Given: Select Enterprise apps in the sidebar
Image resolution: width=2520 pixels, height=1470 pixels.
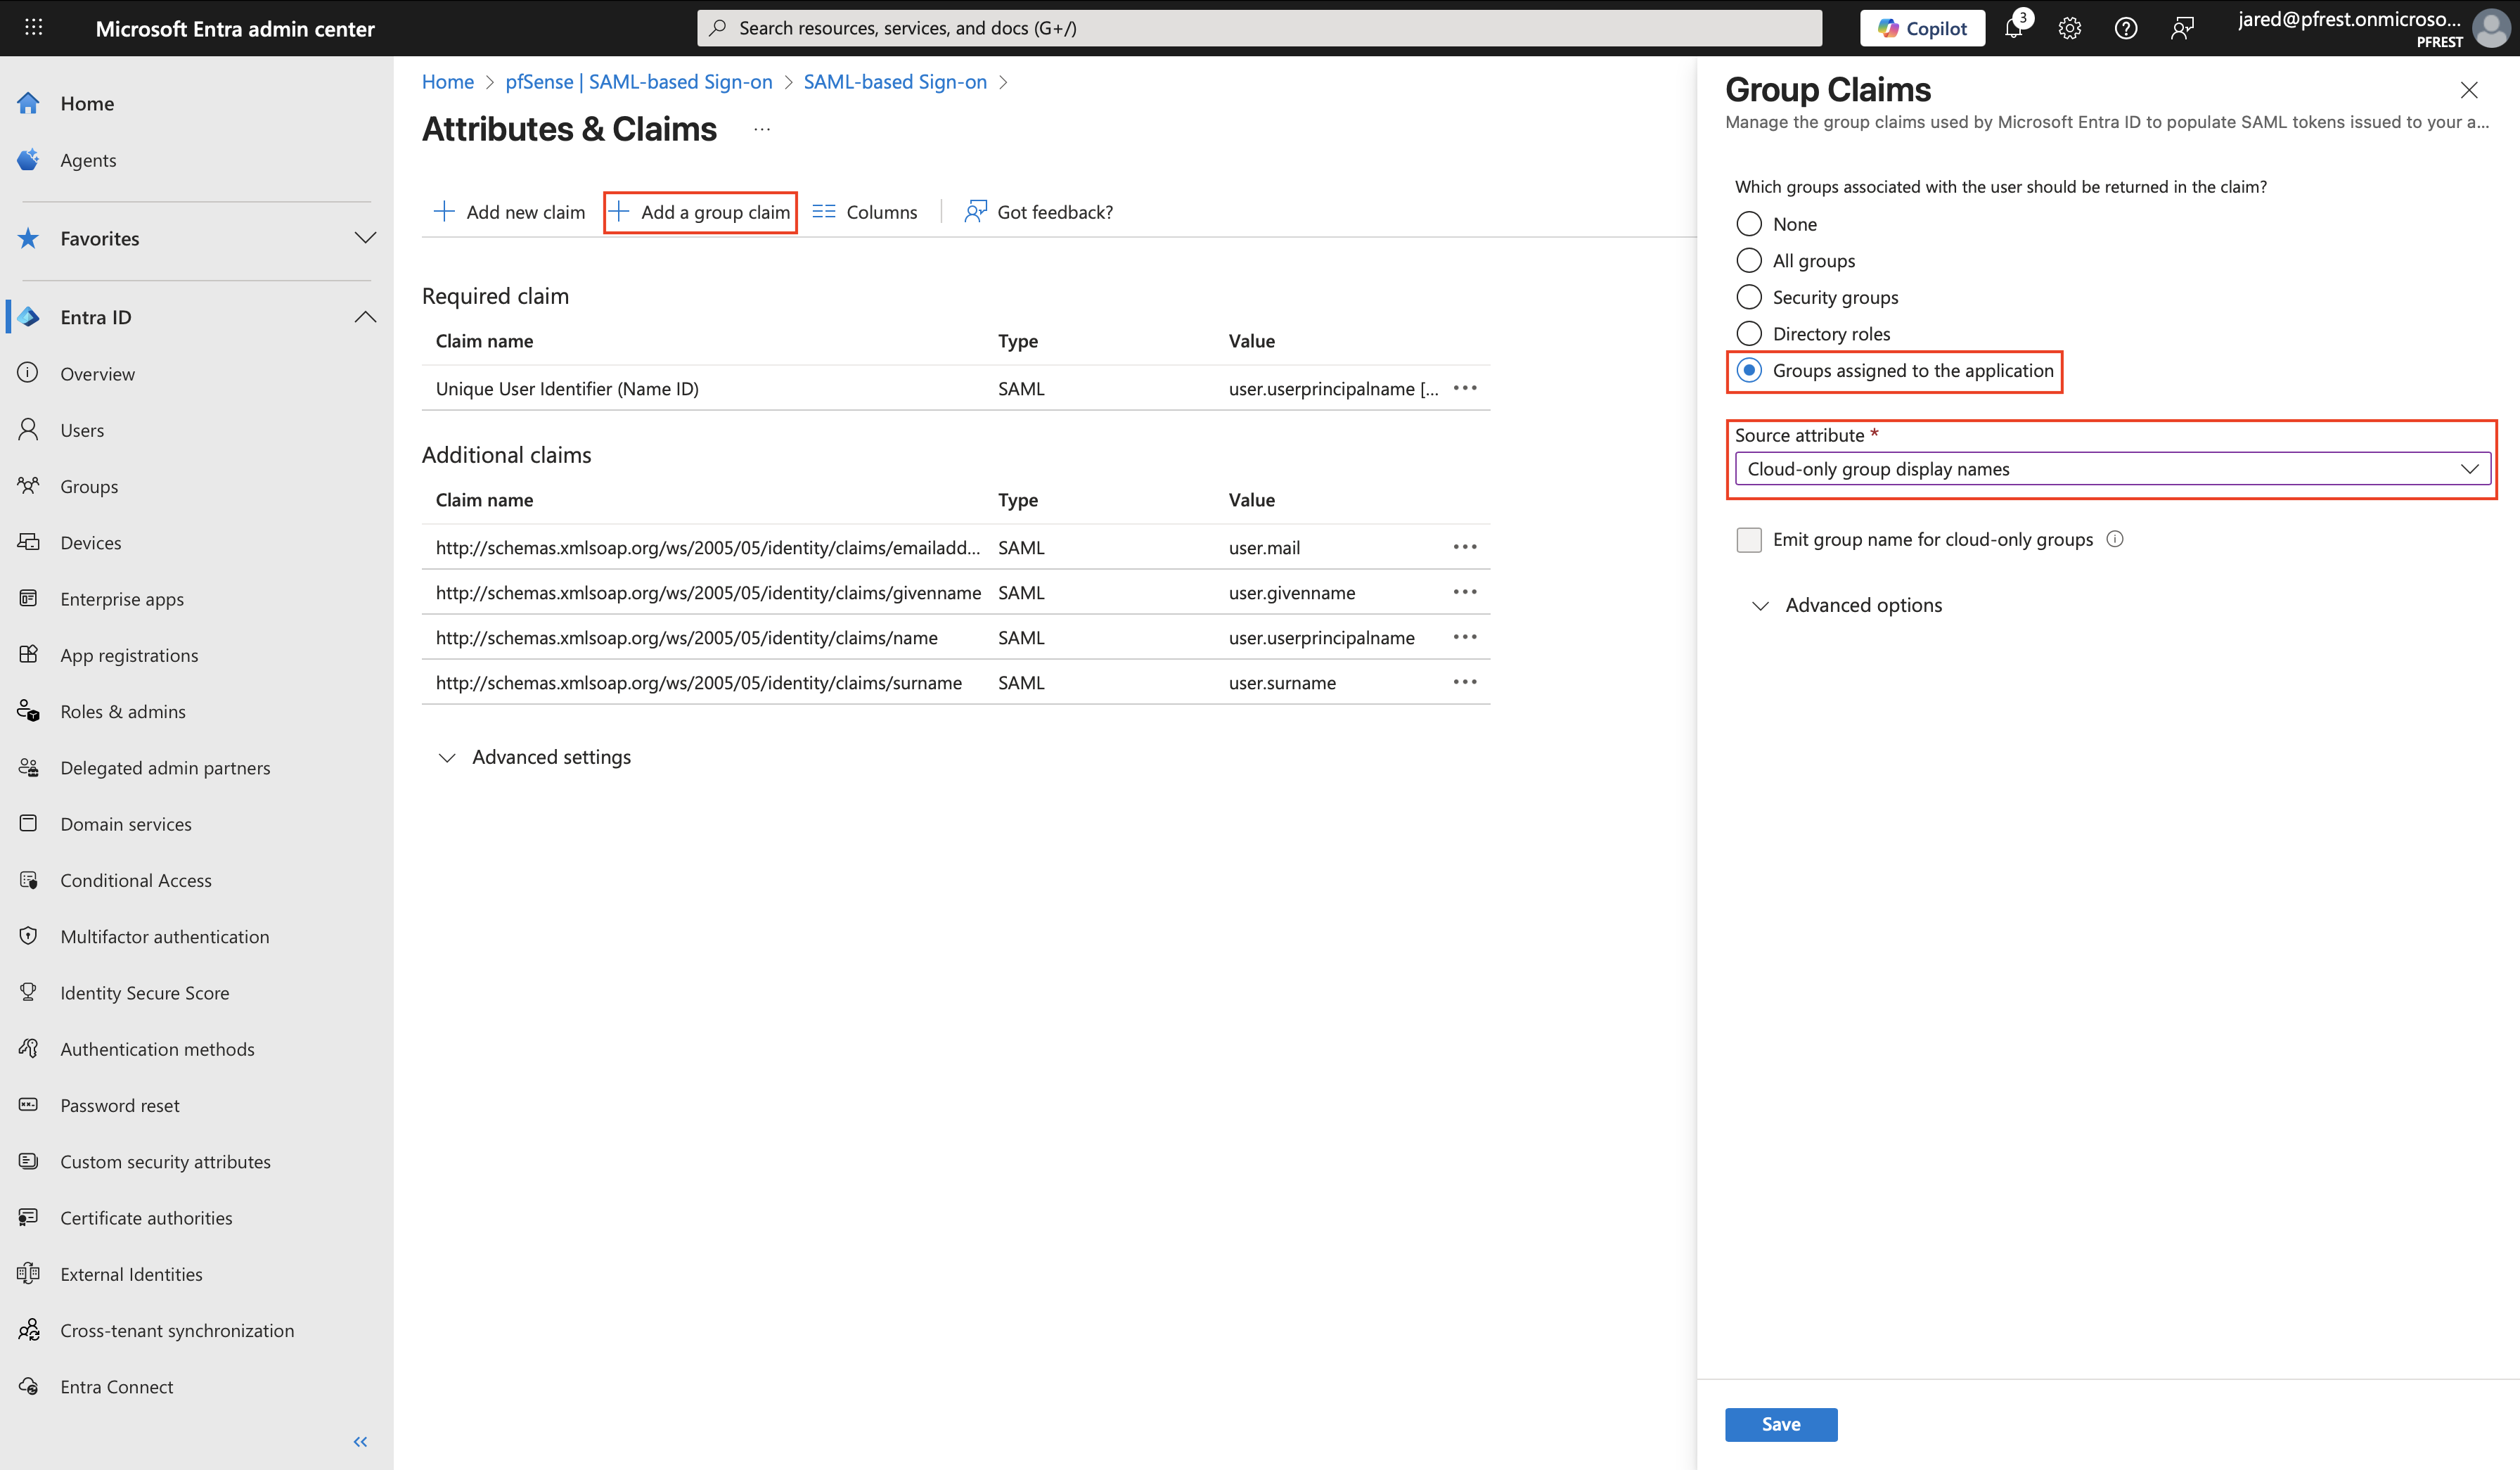Looking at the screenshot, I should (121, 598).
